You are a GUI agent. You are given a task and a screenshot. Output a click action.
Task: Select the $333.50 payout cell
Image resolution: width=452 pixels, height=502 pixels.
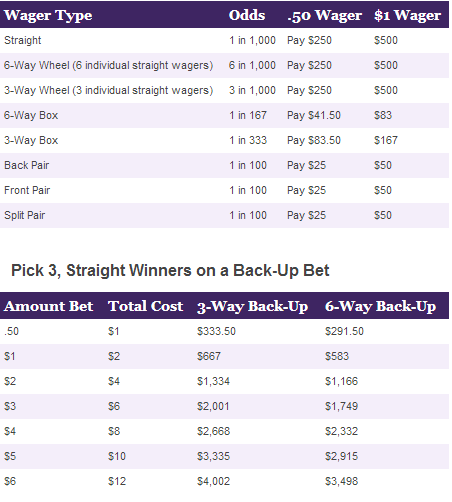216,331
